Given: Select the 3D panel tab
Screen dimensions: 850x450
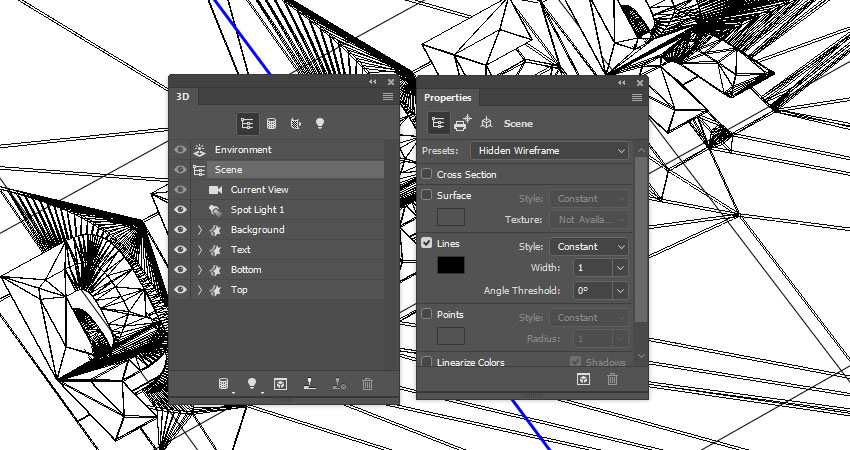Looking at the screenshot, I should pos(183,97).
